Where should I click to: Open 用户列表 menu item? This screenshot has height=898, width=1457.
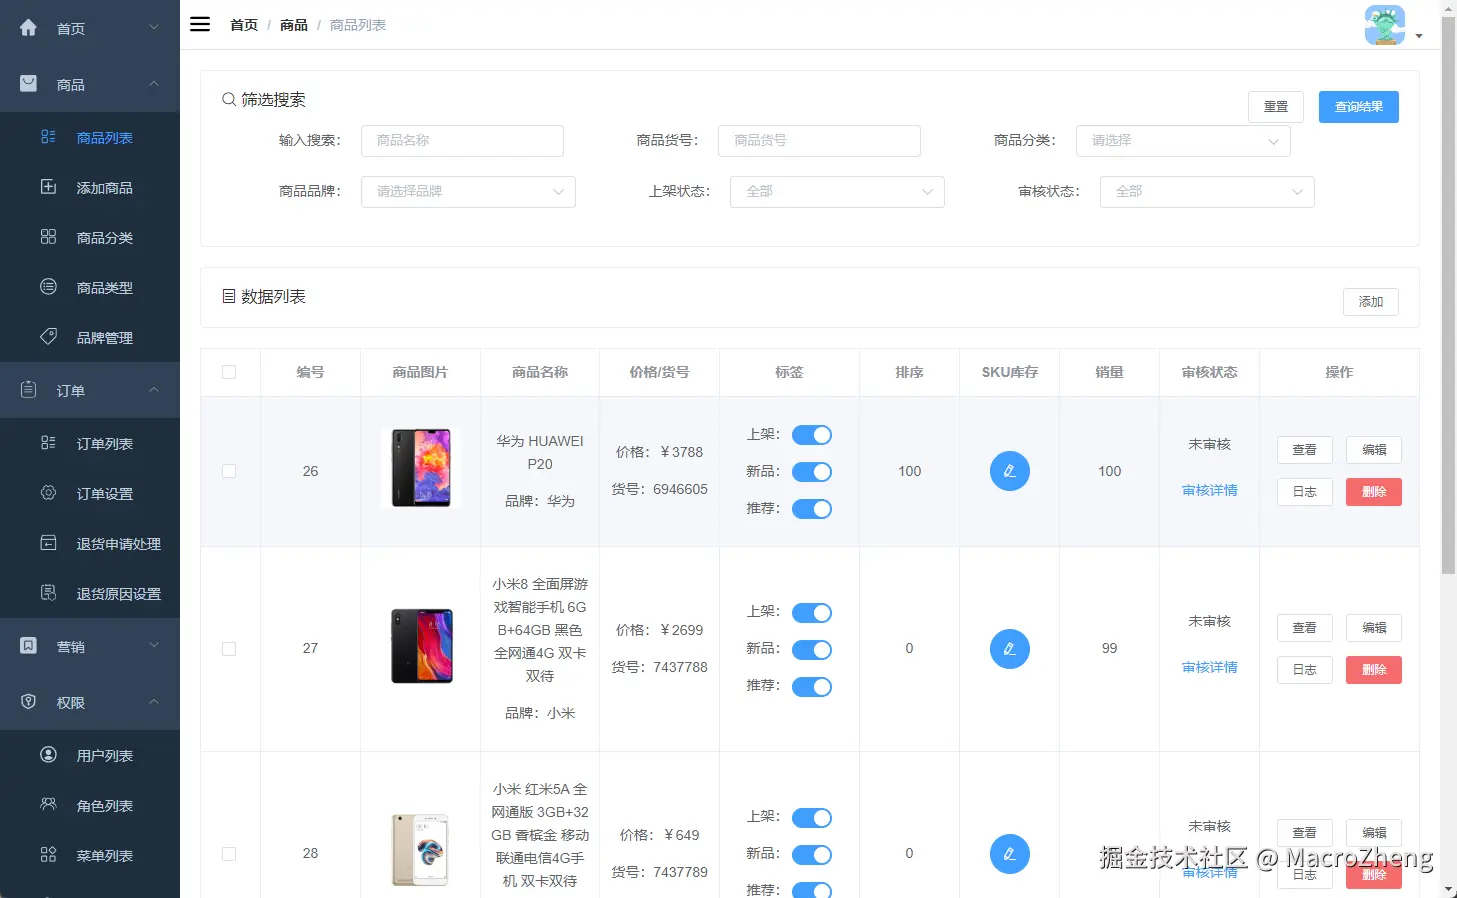[90, 756]
